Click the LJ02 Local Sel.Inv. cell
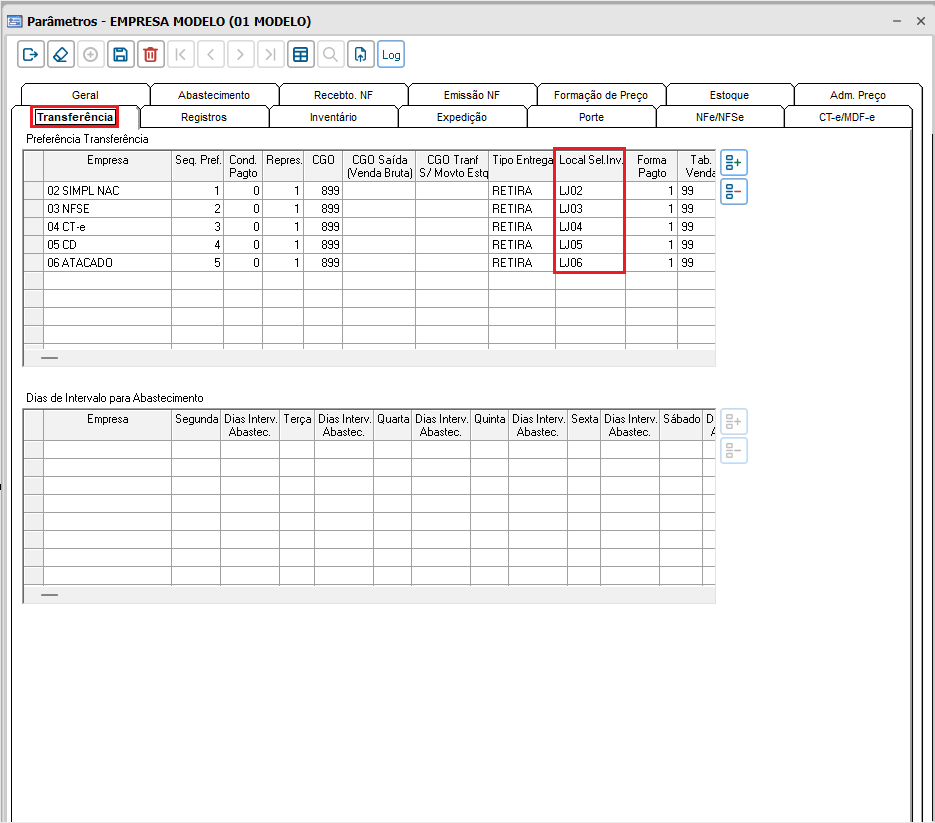The image size is (935, 823). [590, 191]
